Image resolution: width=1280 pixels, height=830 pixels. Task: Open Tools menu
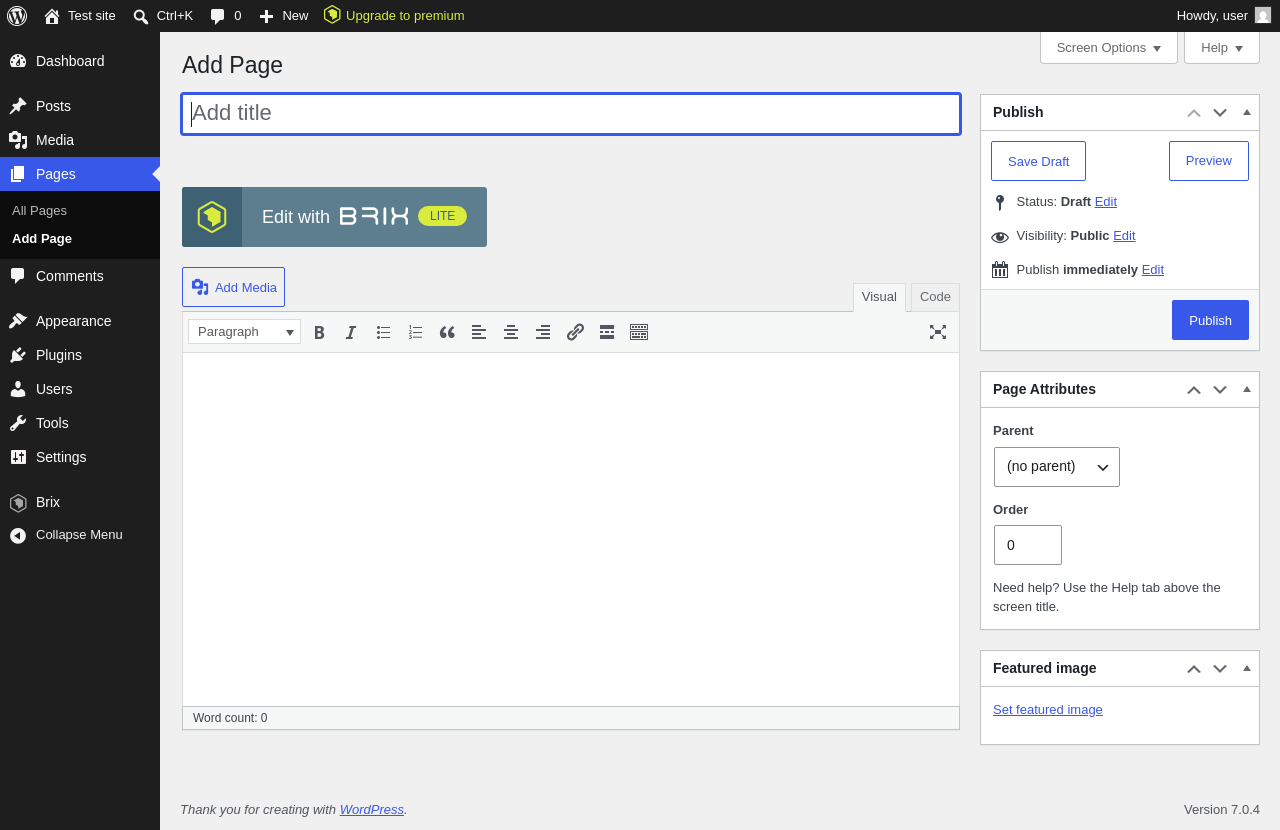(x=80, y=423)
